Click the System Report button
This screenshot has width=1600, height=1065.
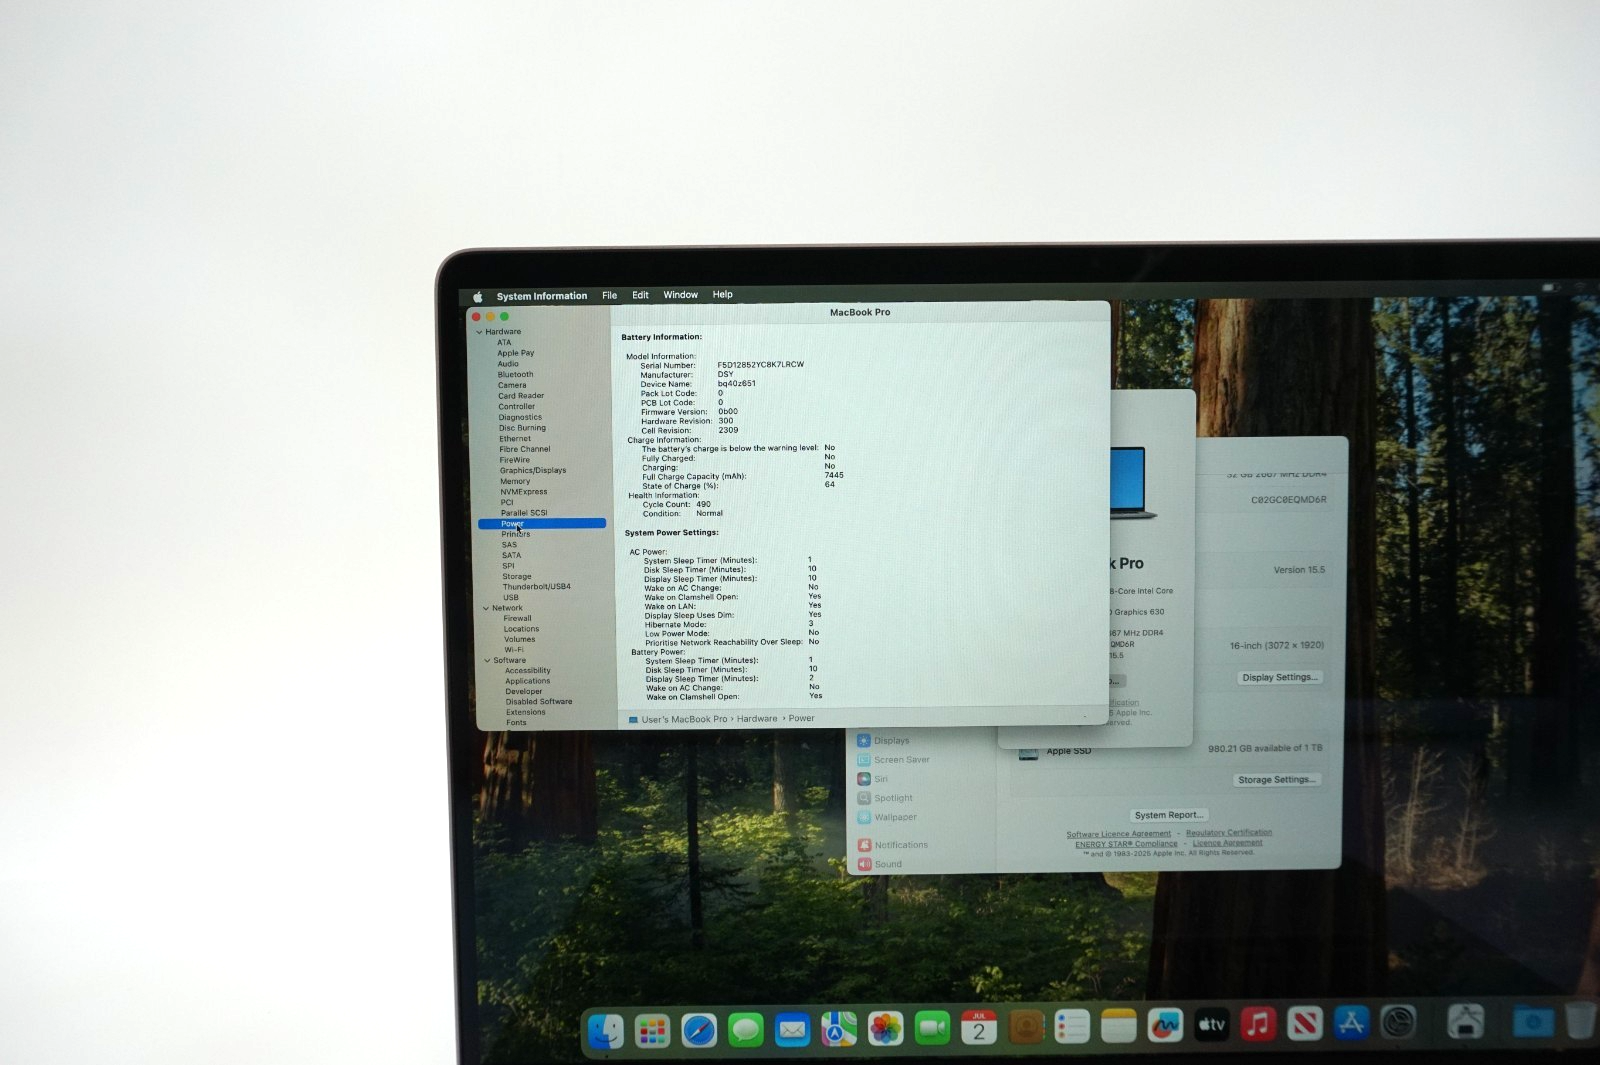coord(1168,815)
